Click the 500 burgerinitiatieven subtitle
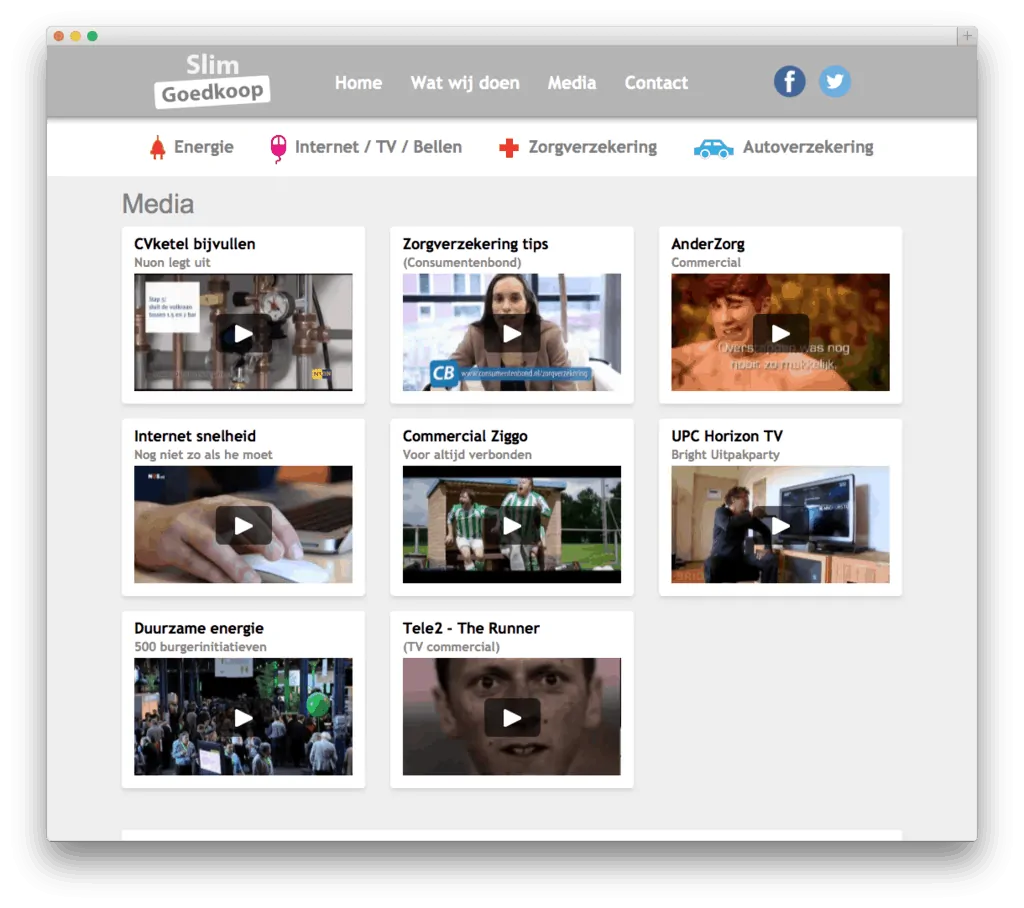Viewport: 1024px width, 908px height. (200, 646)
